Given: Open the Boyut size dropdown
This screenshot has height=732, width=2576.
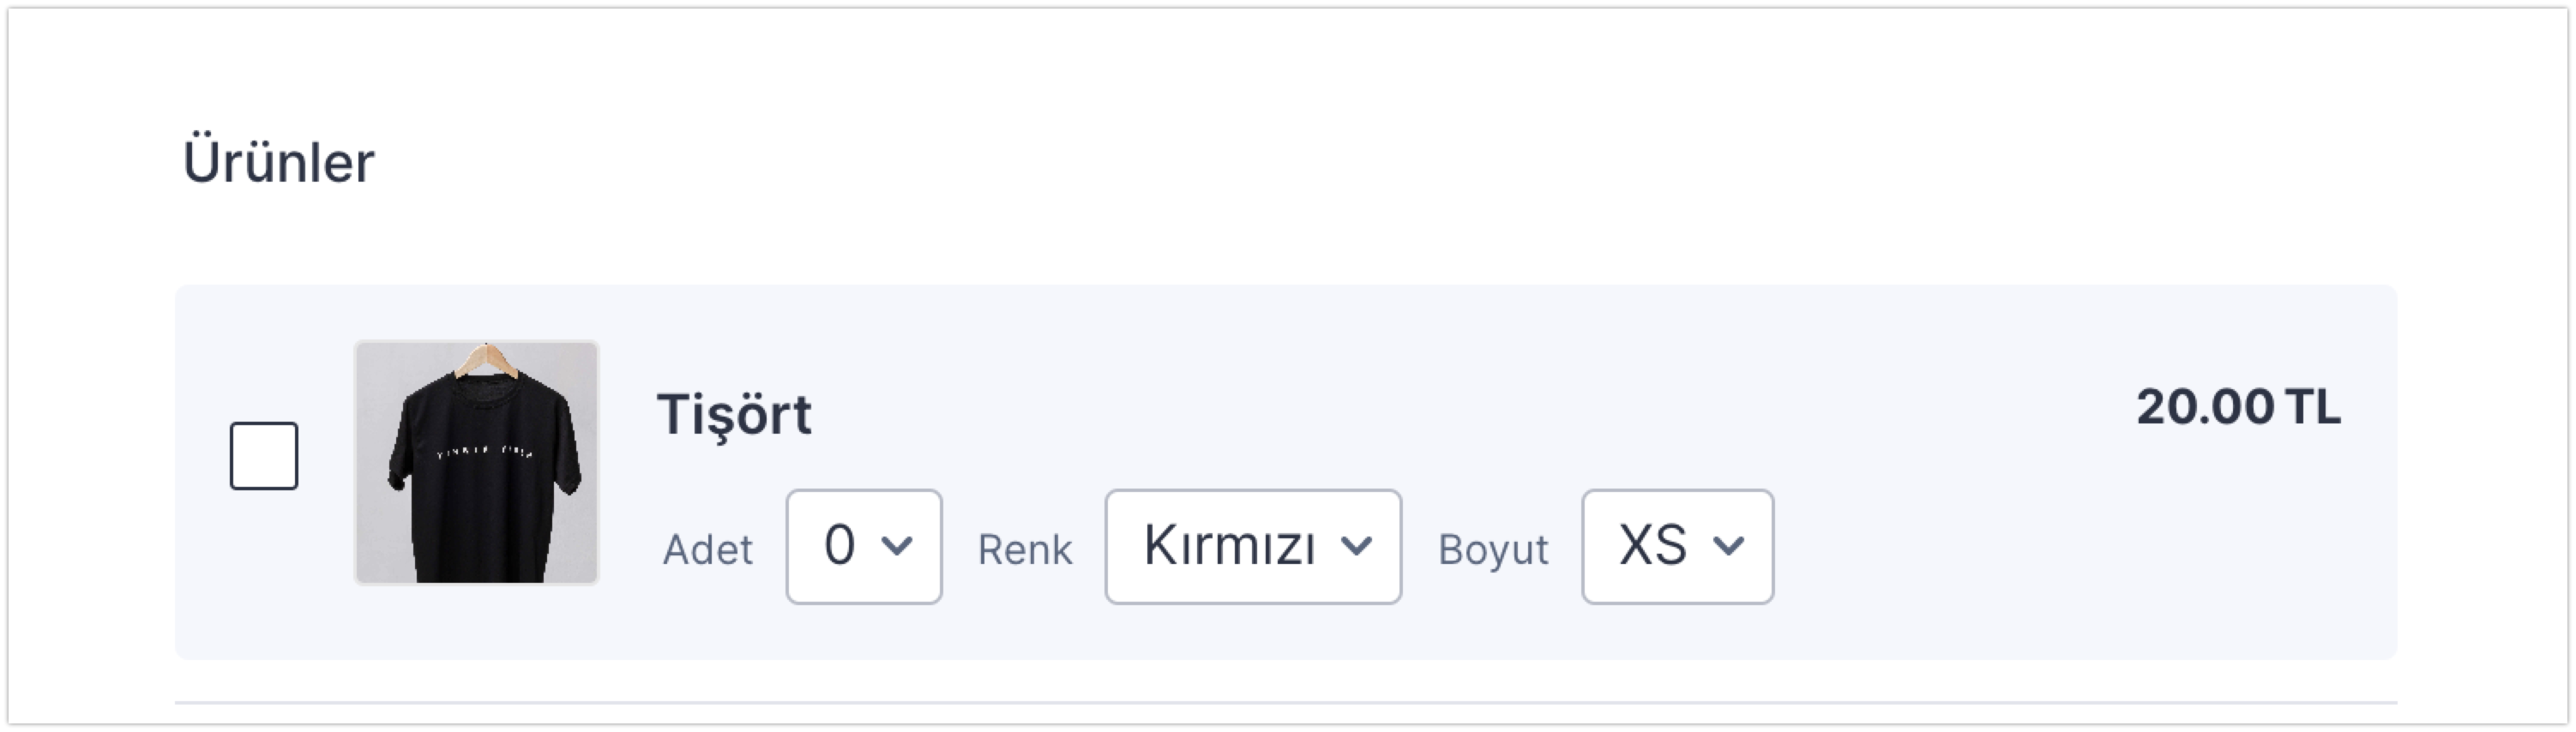Looking at the screenshot, I should [x=1677, y=546].
